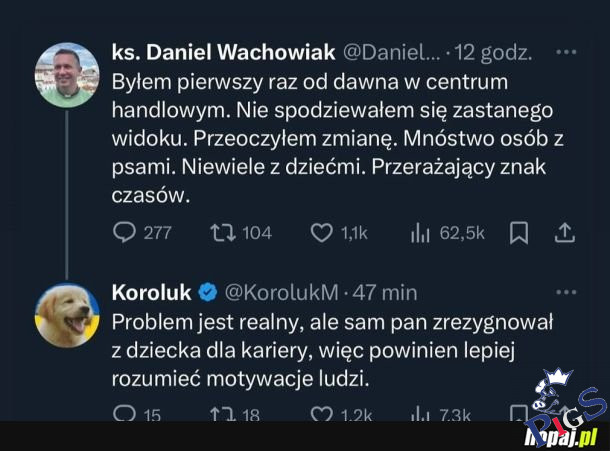View analytics of Koroluk's reply
610x451 pixels.
420,414
